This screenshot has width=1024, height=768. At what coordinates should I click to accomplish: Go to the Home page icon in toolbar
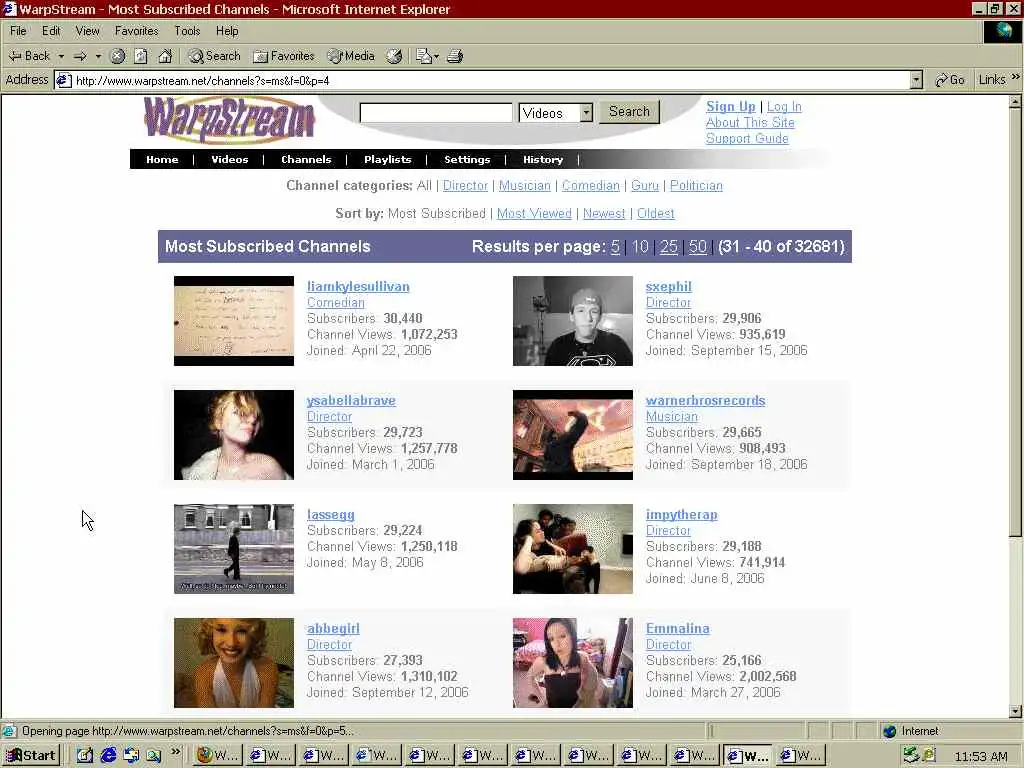click(165, 56)
